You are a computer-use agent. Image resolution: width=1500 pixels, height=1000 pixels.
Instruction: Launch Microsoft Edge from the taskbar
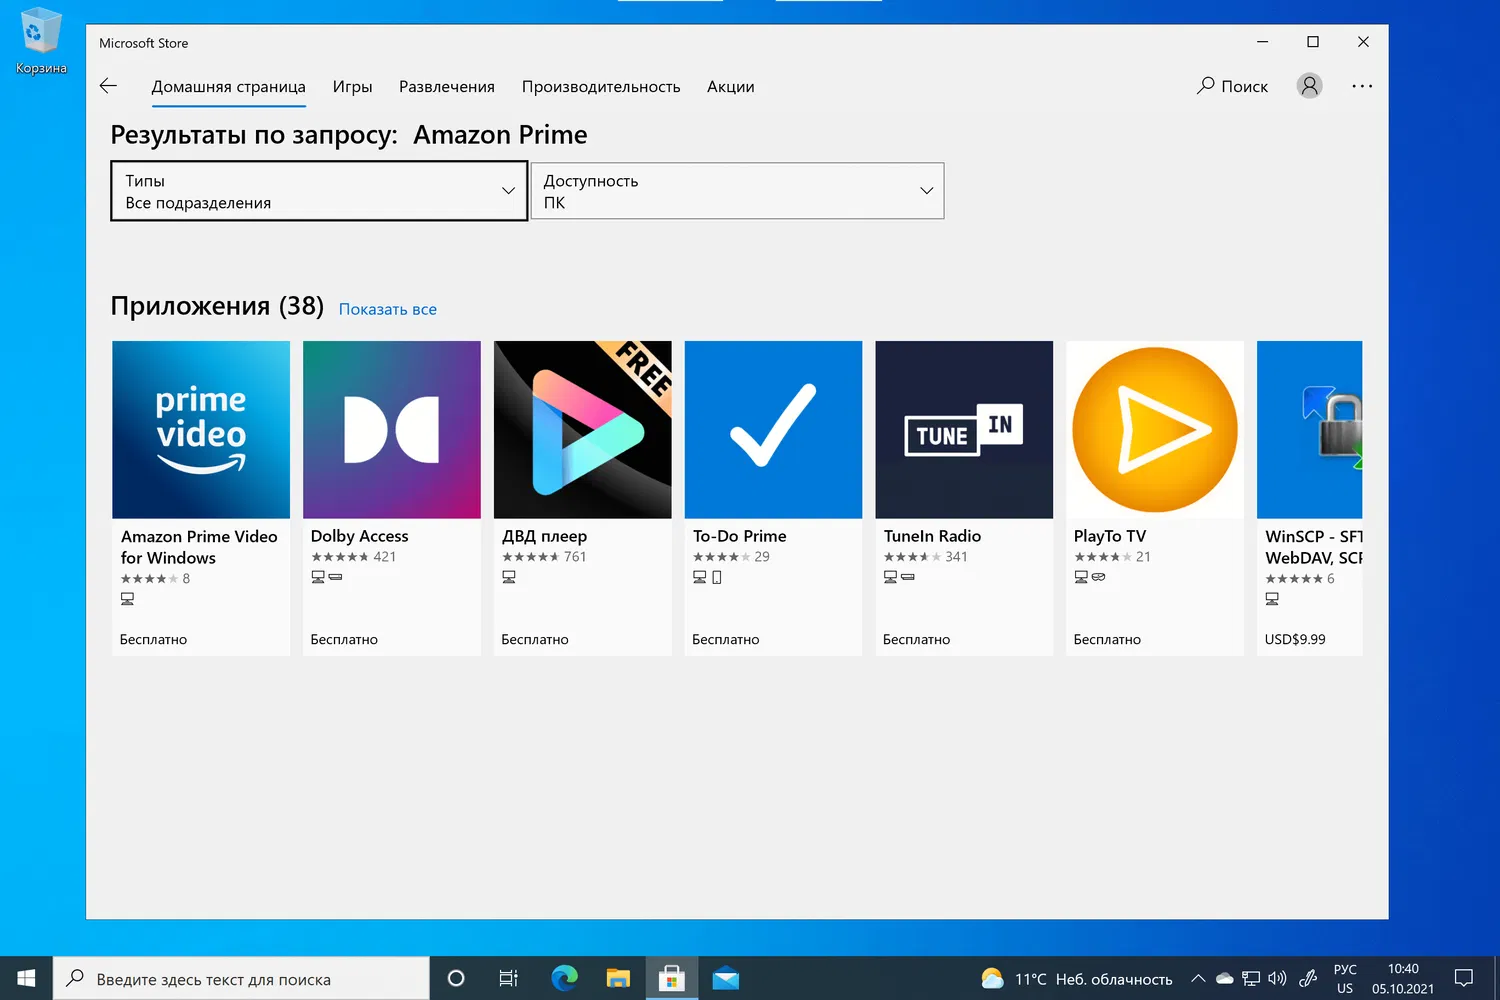(564, 978)
